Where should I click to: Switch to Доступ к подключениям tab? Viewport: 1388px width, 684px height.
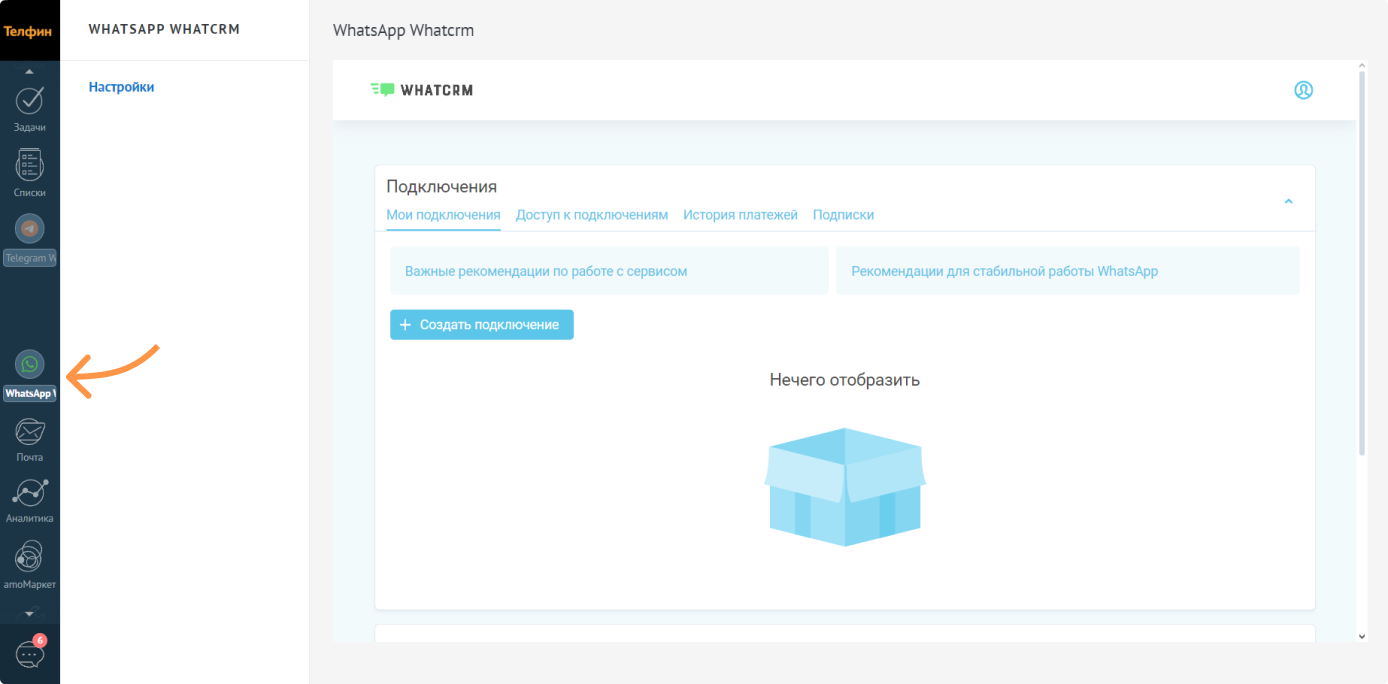[x=592, y=215]
